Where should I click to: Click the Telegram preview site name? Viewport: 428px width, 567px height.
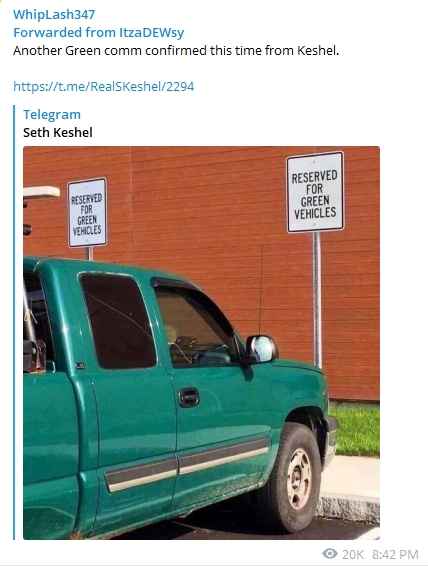coord(52,114)
